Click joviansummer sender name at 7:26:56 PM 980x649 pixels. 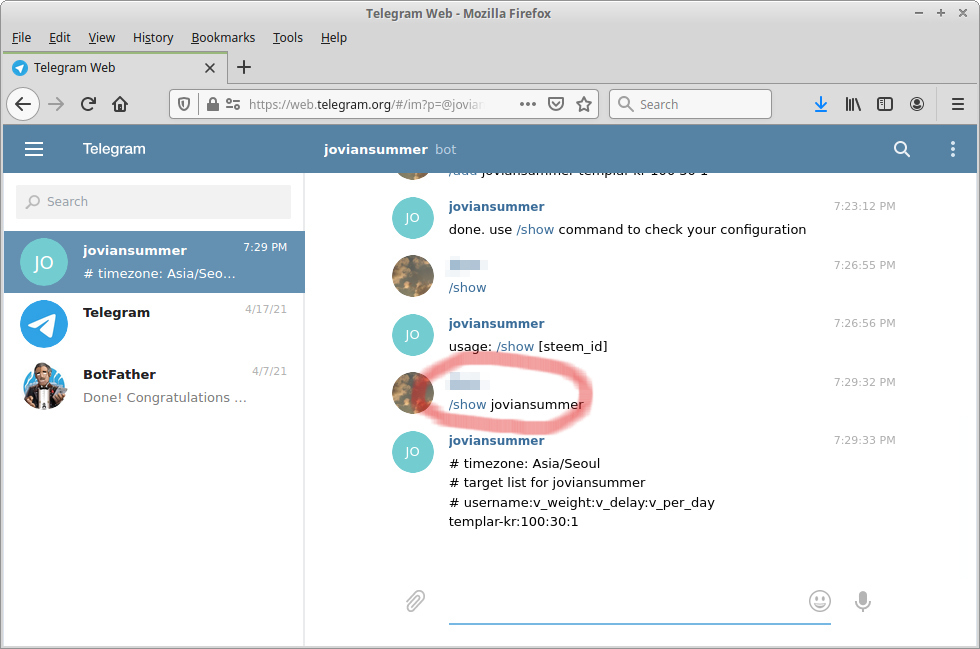(496, 323)
